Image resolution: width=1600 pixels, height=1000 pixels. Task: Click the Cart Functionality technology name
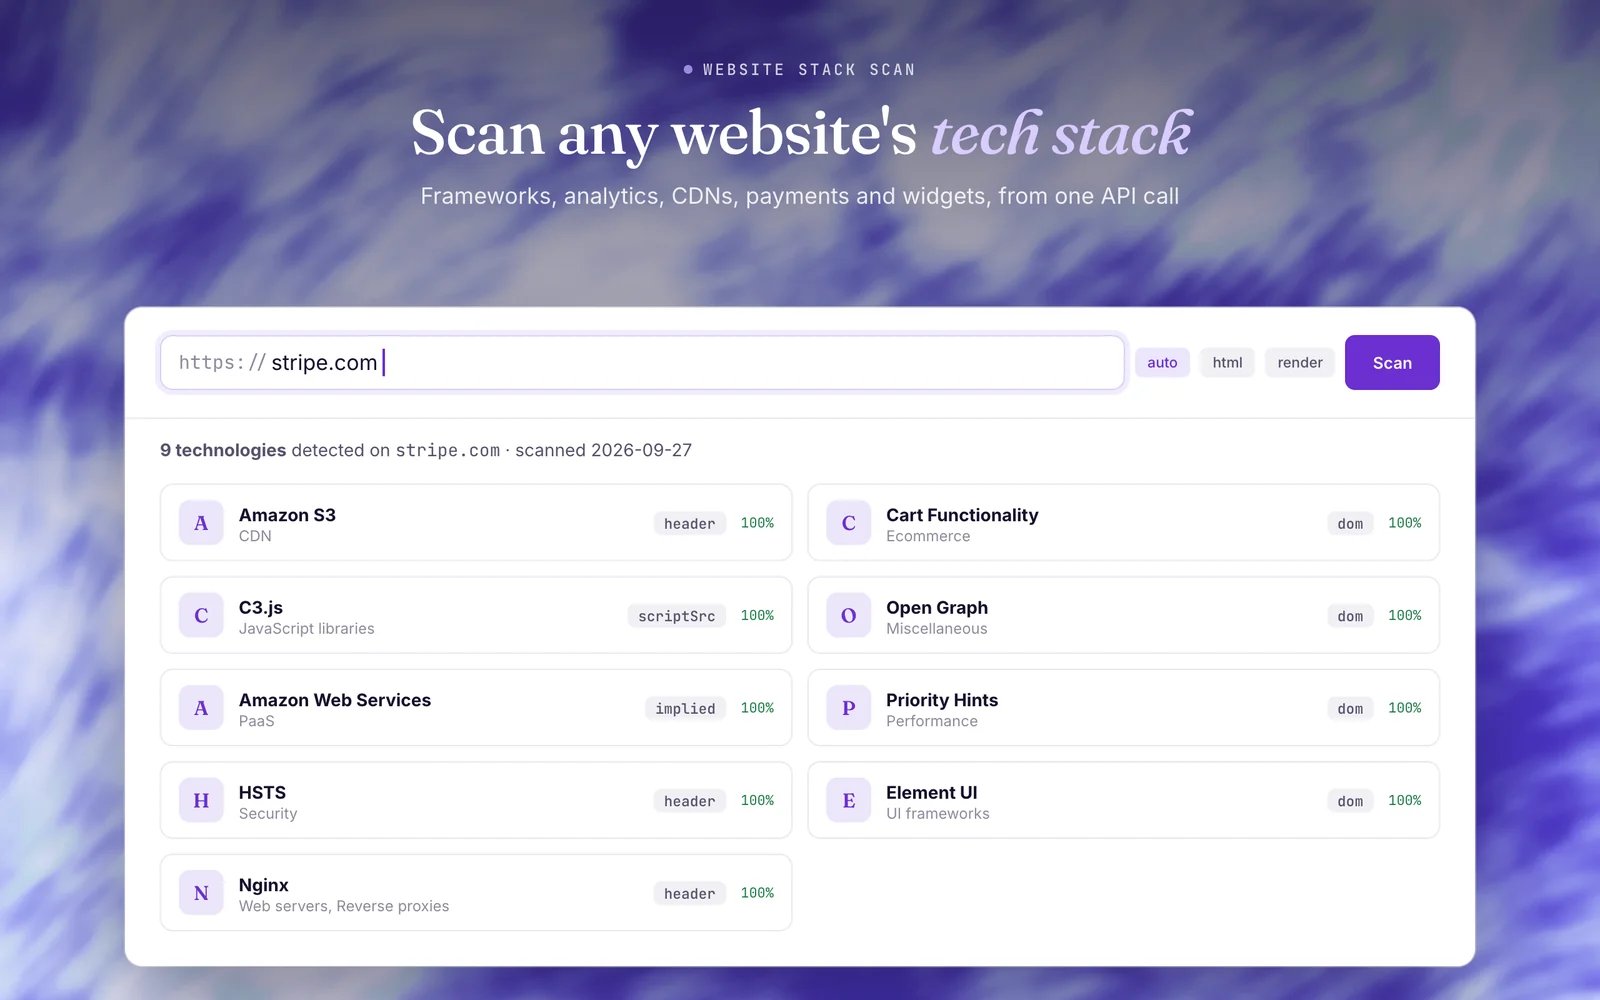point(962,515)
